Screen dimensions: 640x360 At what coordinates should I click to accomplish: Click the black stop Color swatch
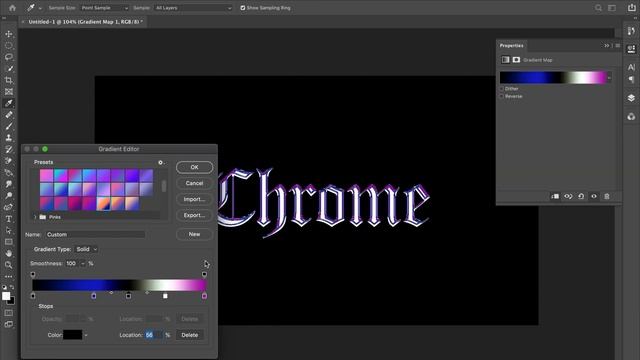coord(72,335)
